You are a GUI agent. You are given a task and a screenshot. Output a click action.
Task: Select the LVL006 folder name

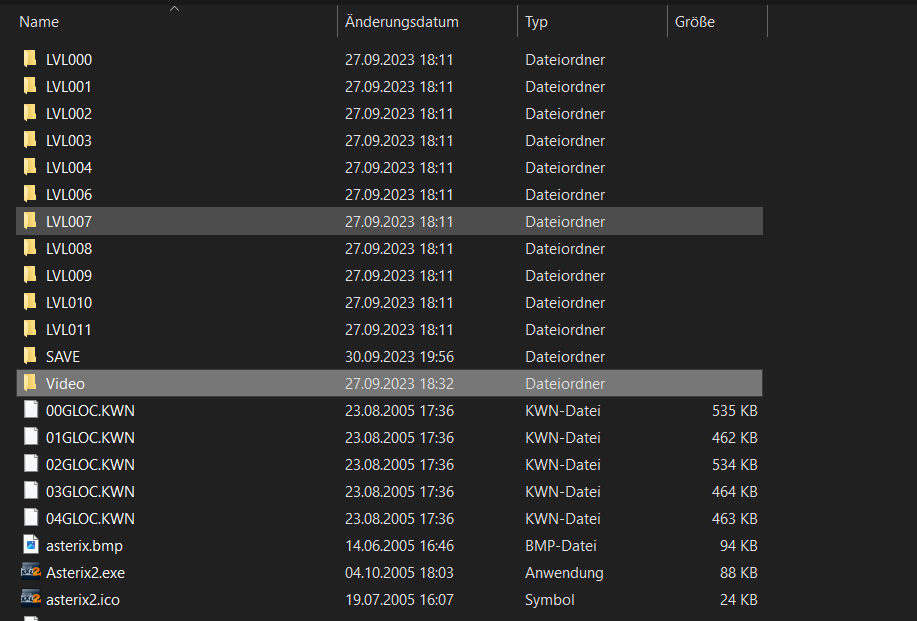tap(69, 195)
